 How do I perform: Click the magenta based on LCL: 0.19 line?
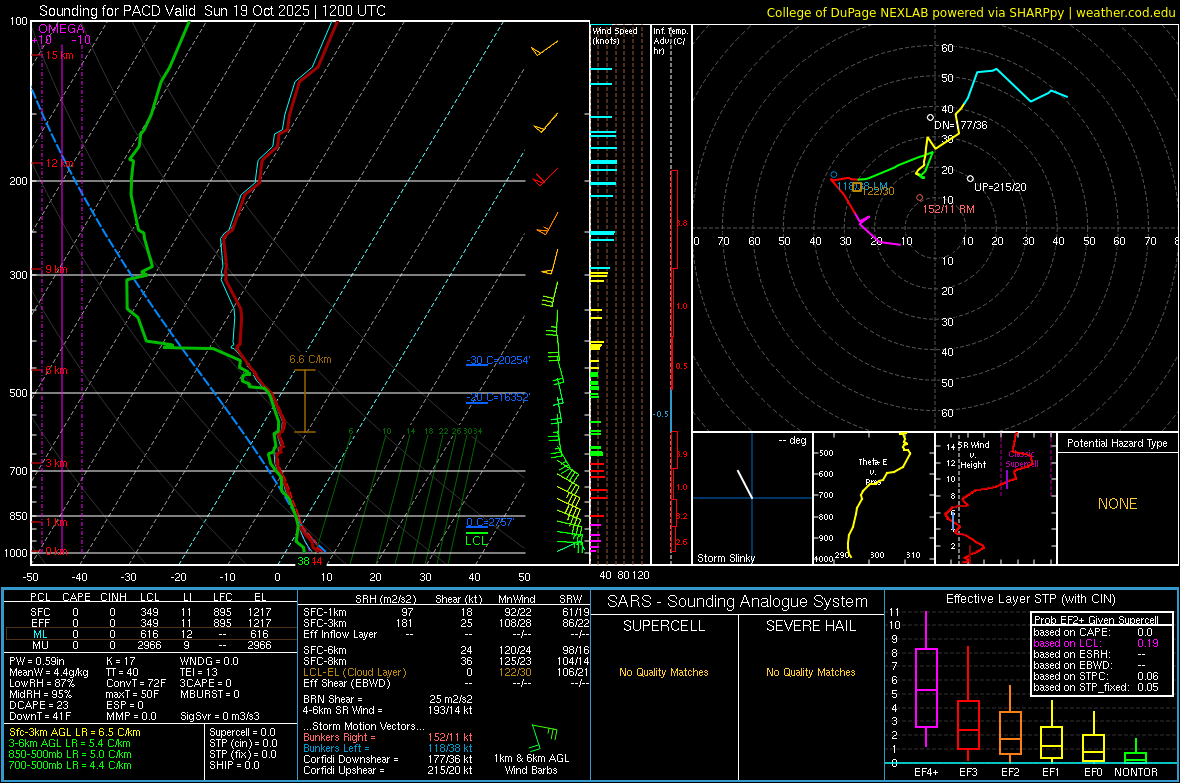(1096, 643)
